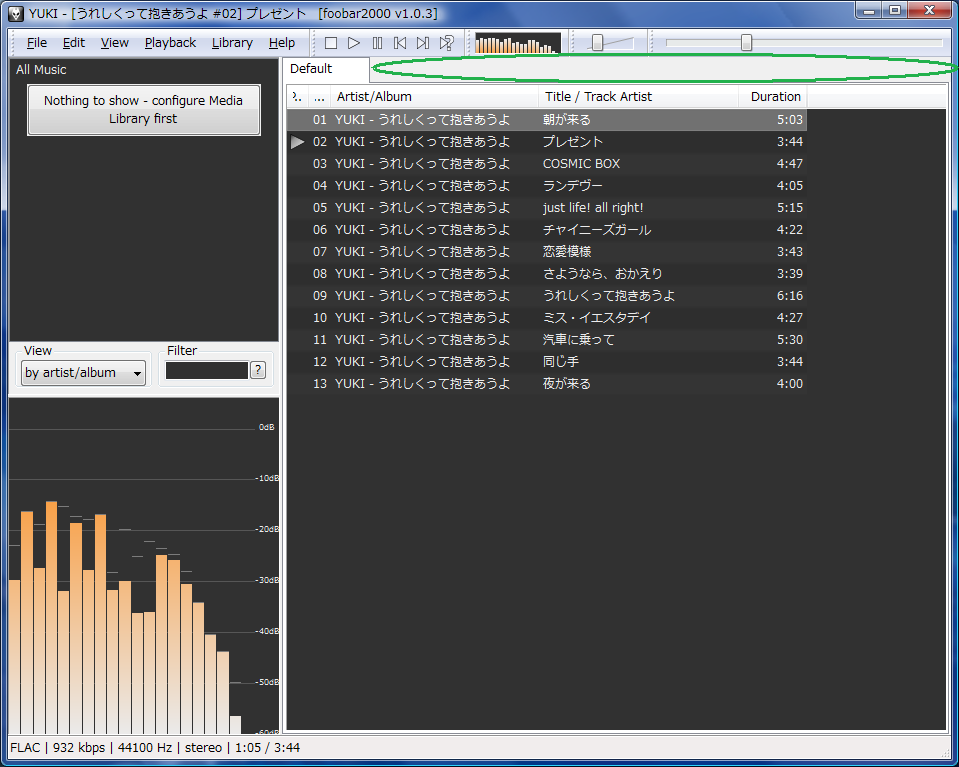Sort by Title / Track Artist column header
This screenshot has height=767, width=959.
click(x=639, y=97)
